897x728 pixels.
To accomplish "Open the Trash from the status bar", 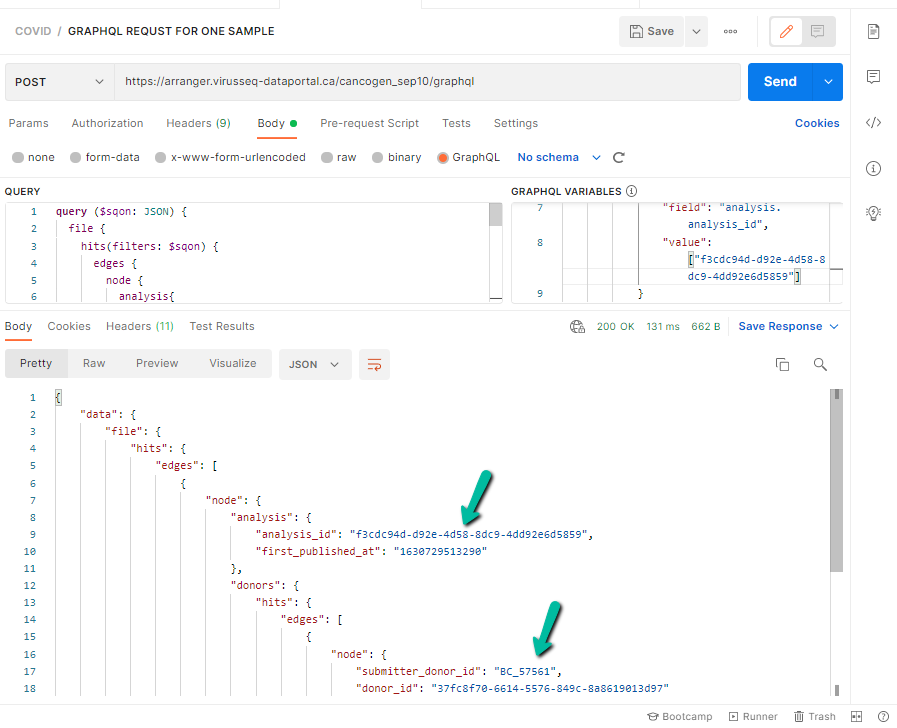I will tap(814, 716).
